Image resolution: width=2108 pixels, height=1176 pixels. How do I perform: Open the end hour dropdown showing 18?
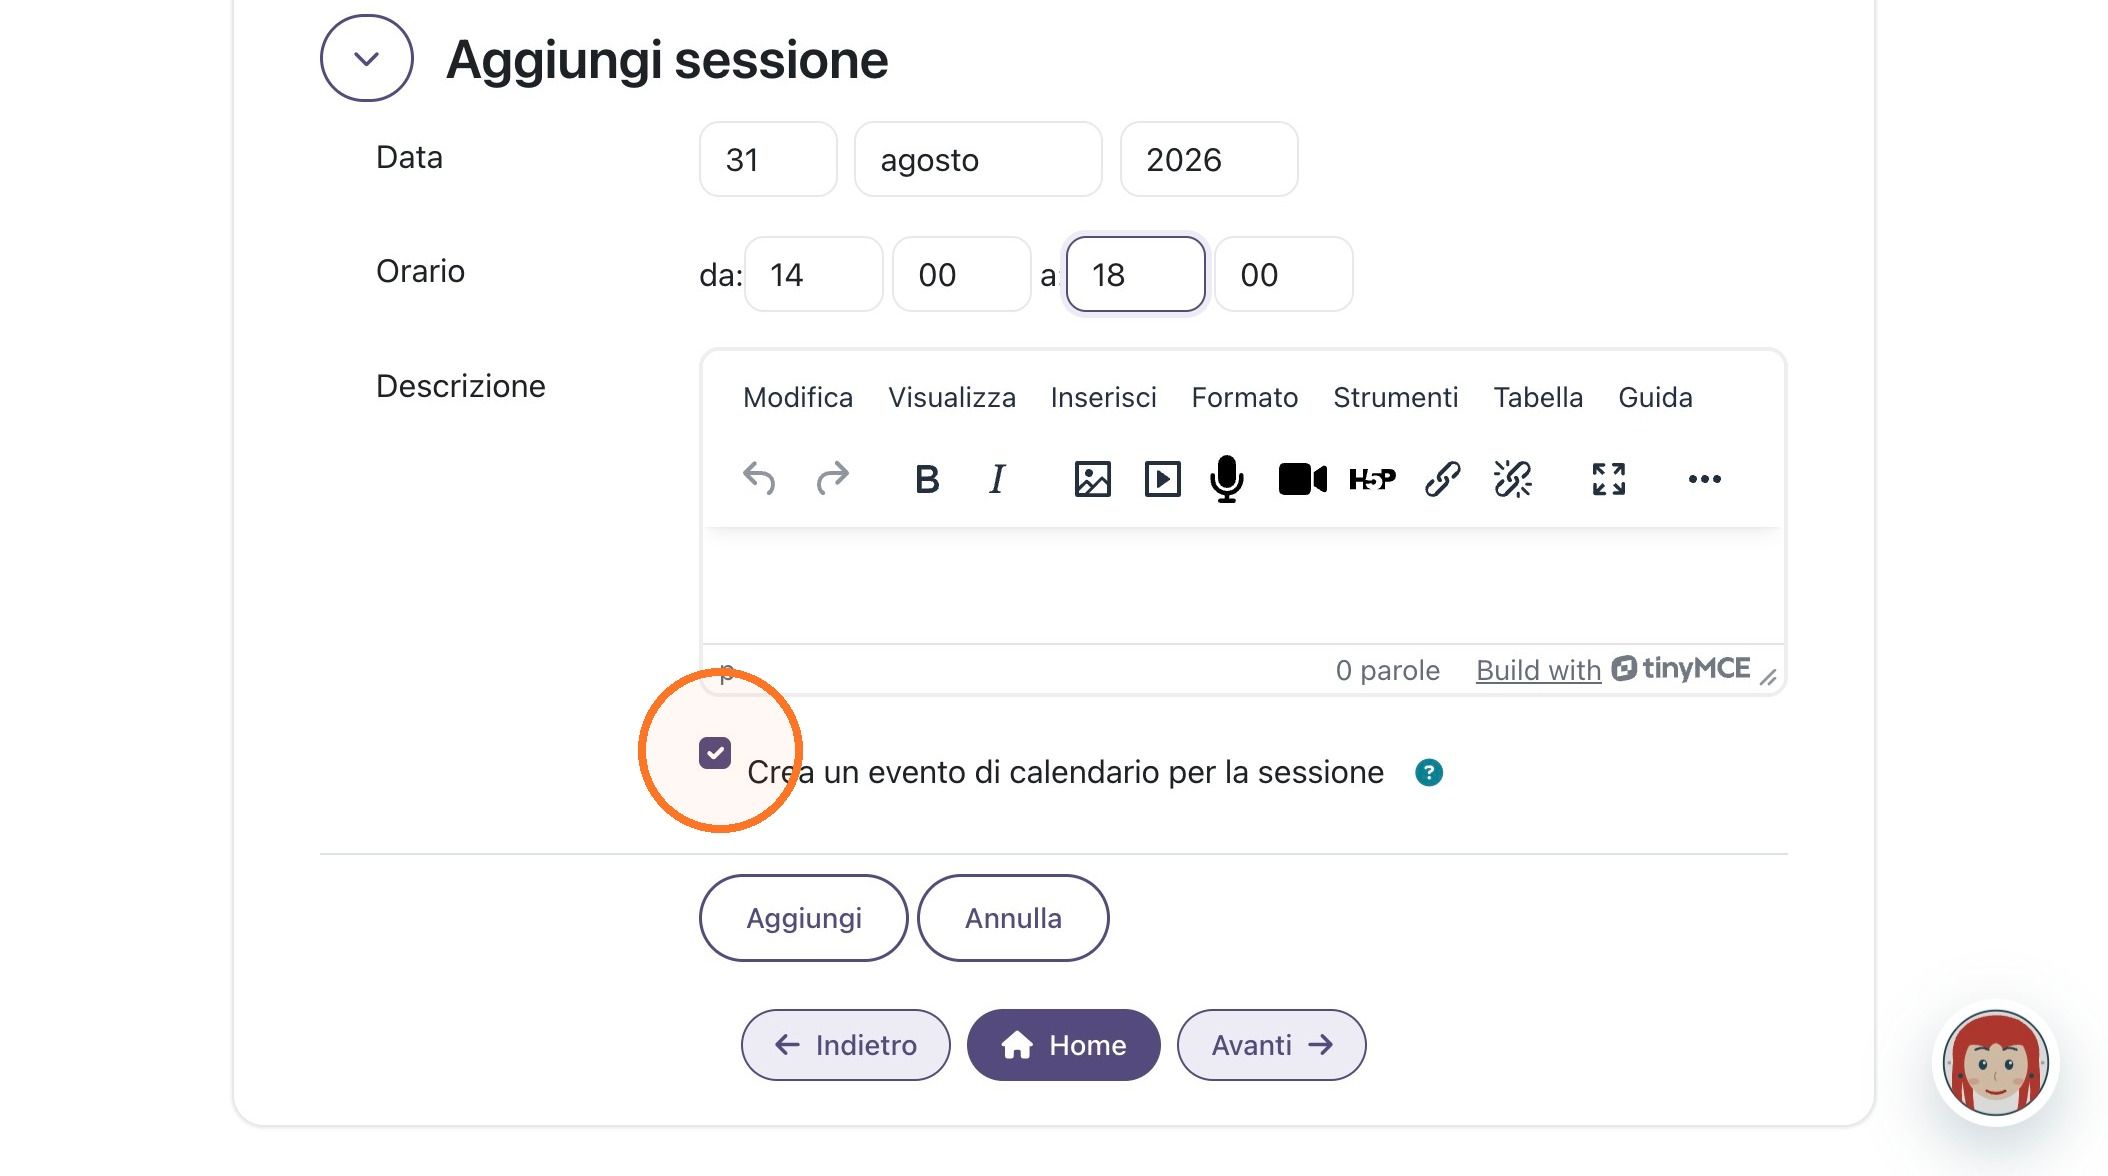click(x=1135, y=274)
